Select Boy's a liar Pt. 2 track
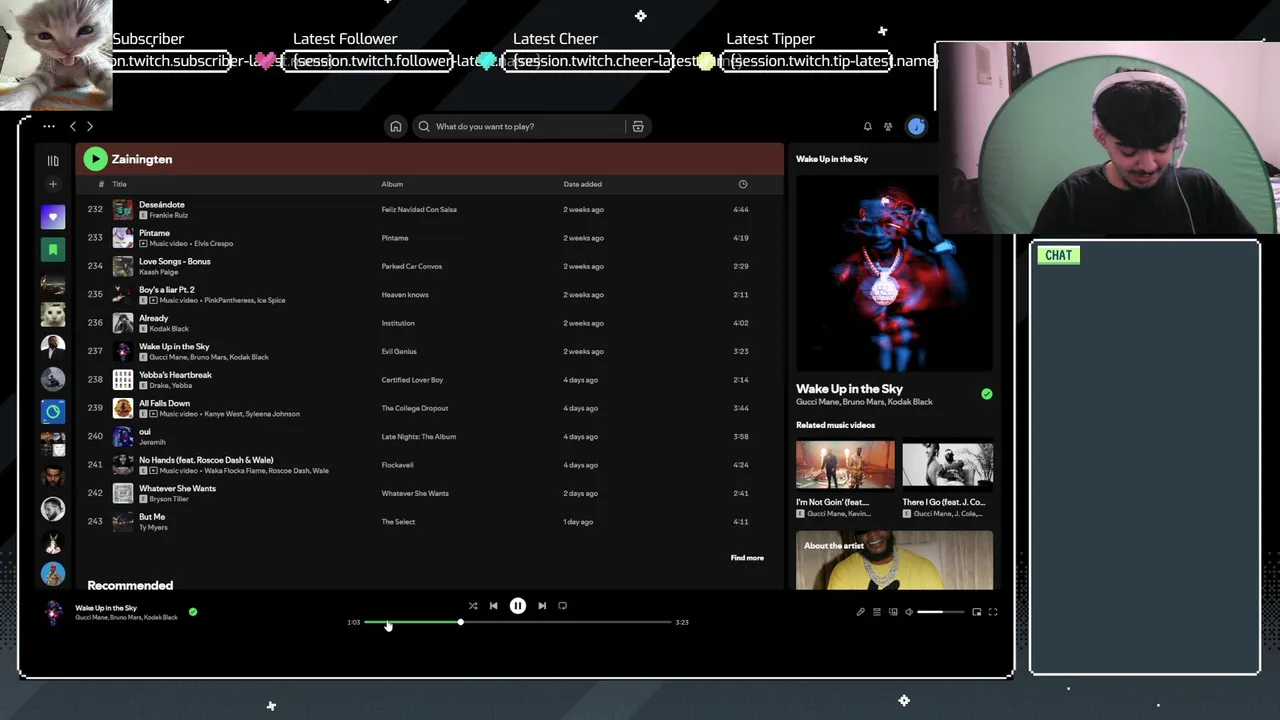Image resolution: width=1280 pixels, height=720 pixels. coord(167,289)
